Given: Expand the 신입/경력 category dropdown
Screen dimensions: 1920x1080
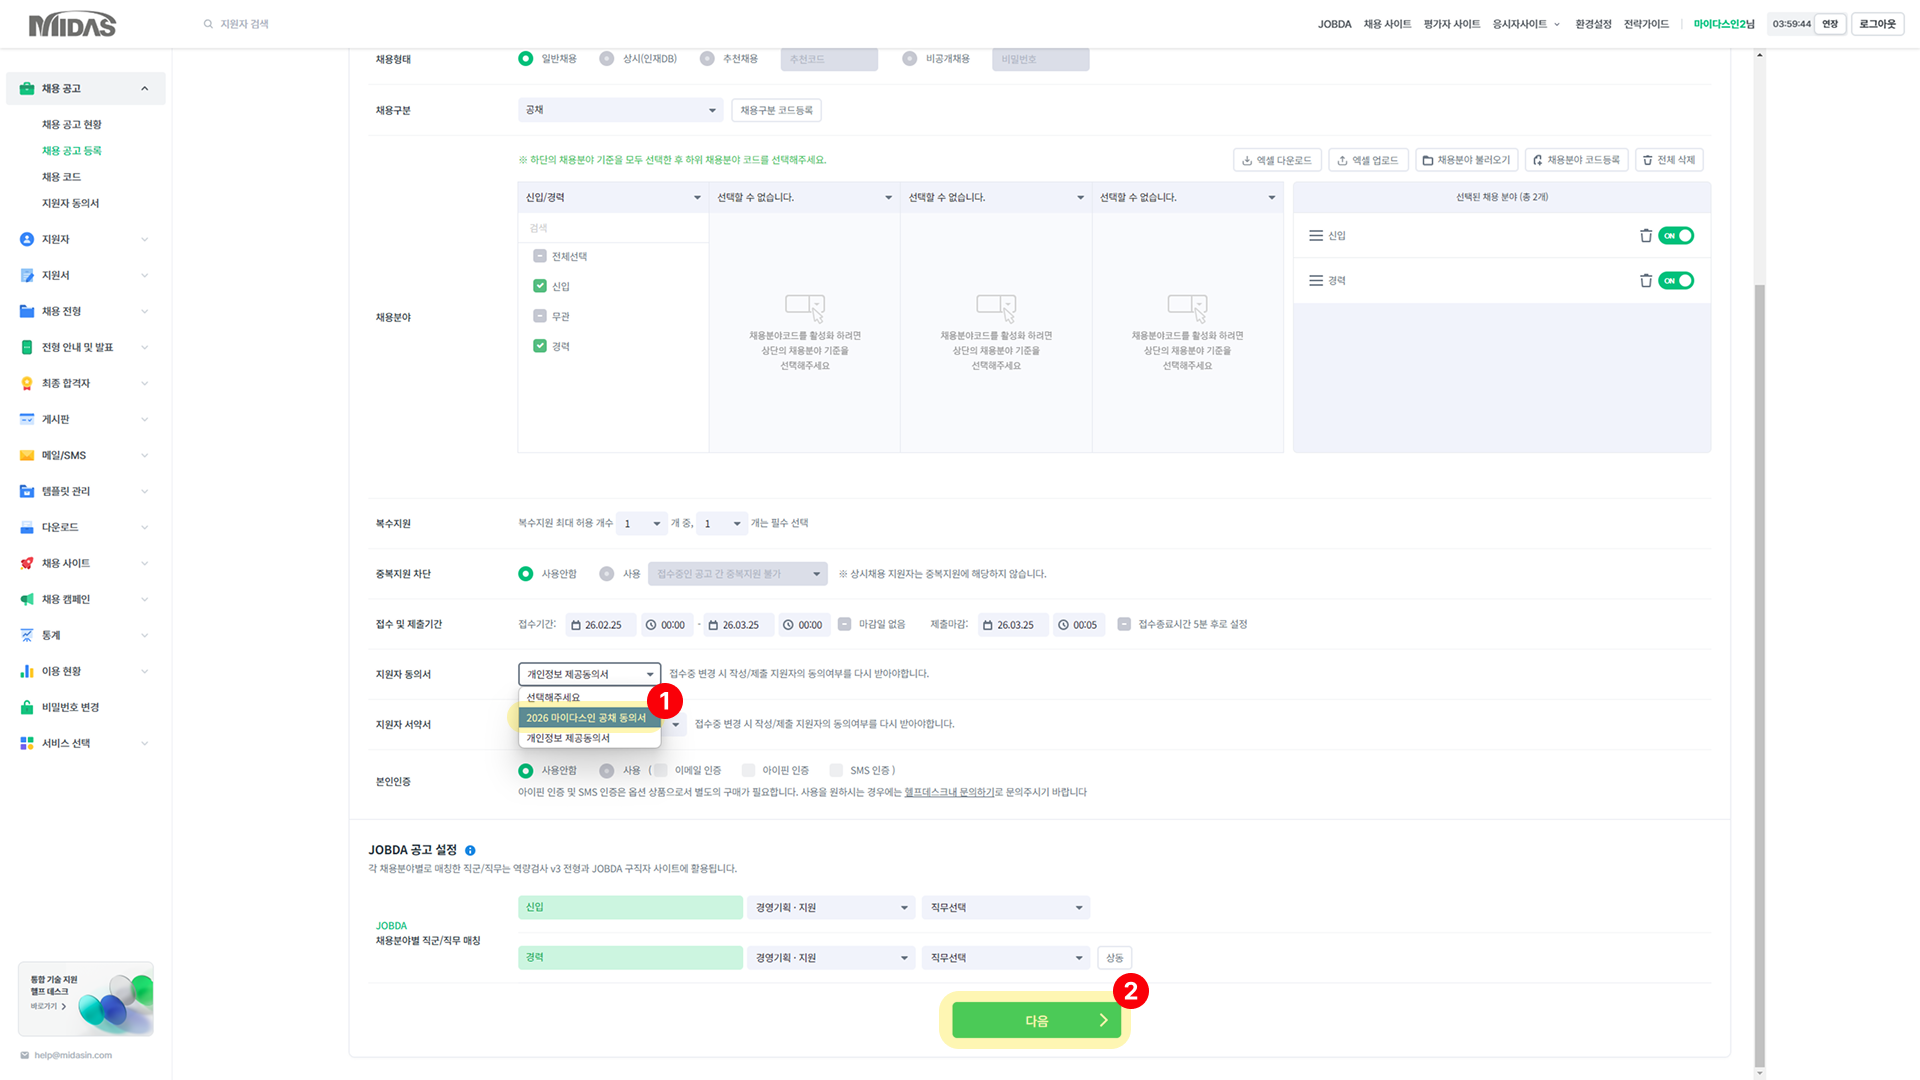Looking at the screenshot, I should click(x=612, y=198).
